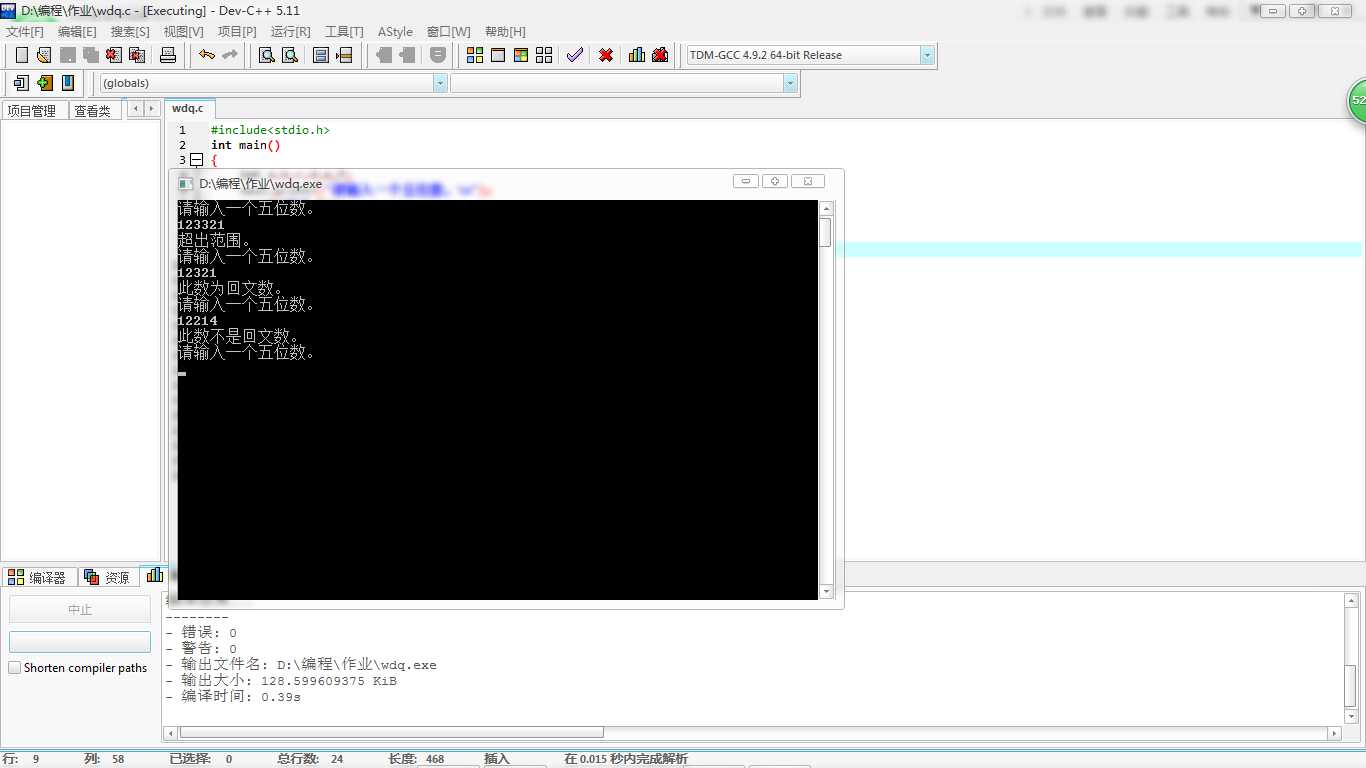
Task: Click the Save All toolbar icon
Action: click(90, 55)
